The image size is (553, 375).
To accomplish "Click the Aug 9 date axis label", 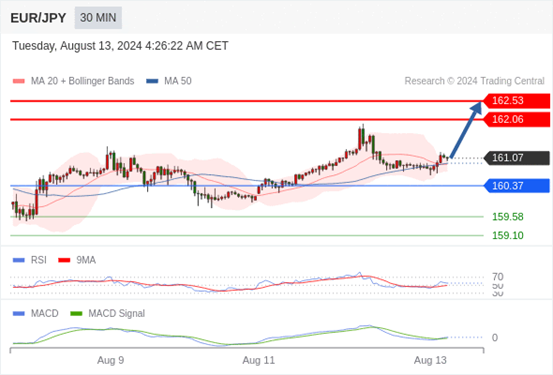I will pos(110,360).
